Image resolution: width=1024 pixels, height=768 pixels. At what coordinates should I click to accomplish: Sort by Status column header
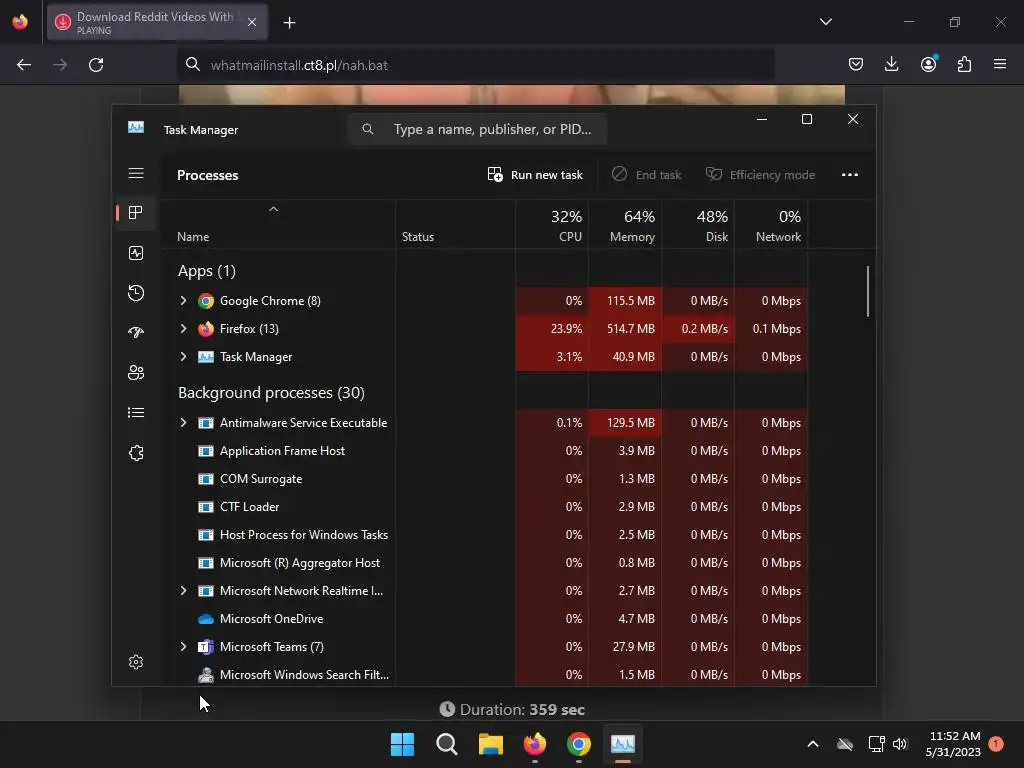(x=455, y=225)
